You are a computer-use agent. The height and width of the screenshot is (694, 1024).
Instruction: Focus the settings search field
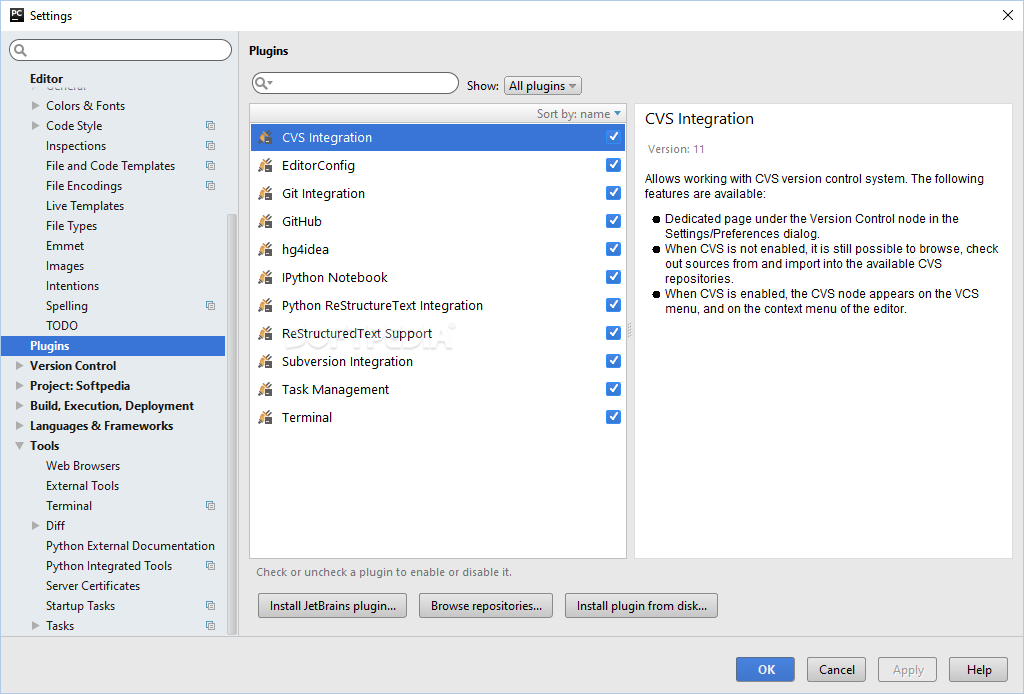[x=121, y=50]
